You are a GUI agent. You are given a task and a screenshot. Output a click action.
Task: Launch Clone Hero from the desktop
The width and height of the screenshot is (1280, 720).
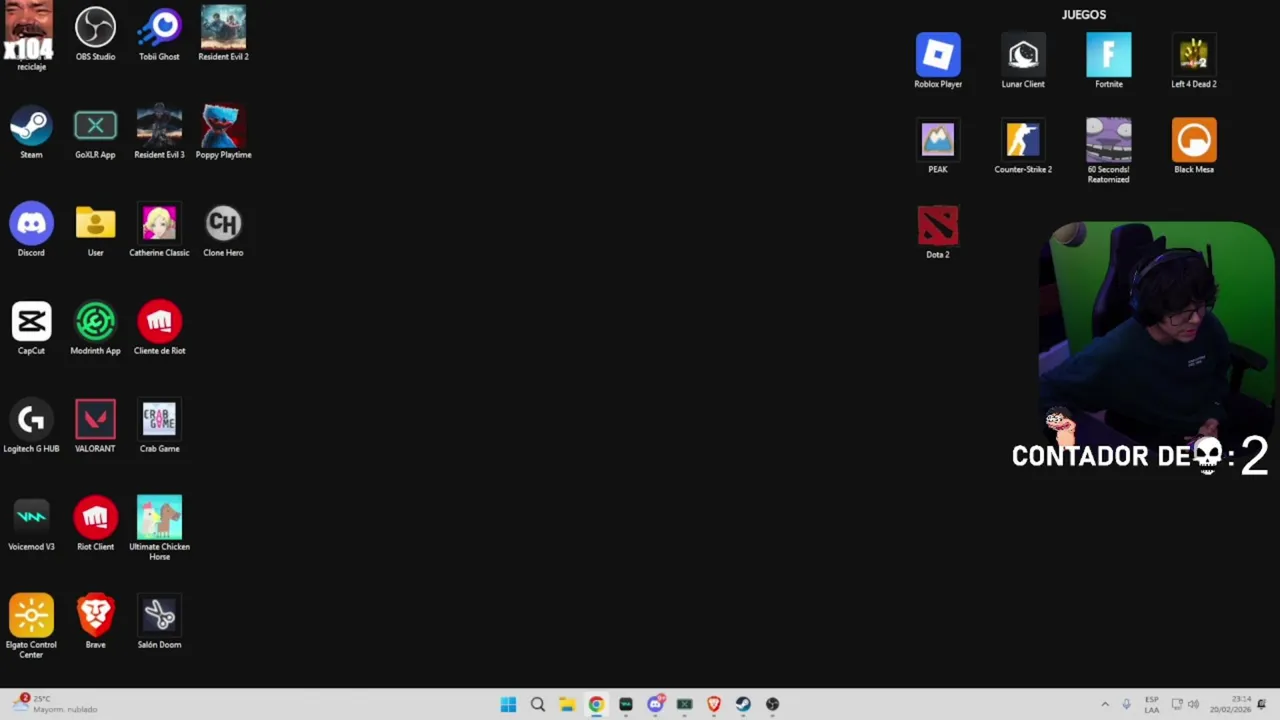pos(223,230)
